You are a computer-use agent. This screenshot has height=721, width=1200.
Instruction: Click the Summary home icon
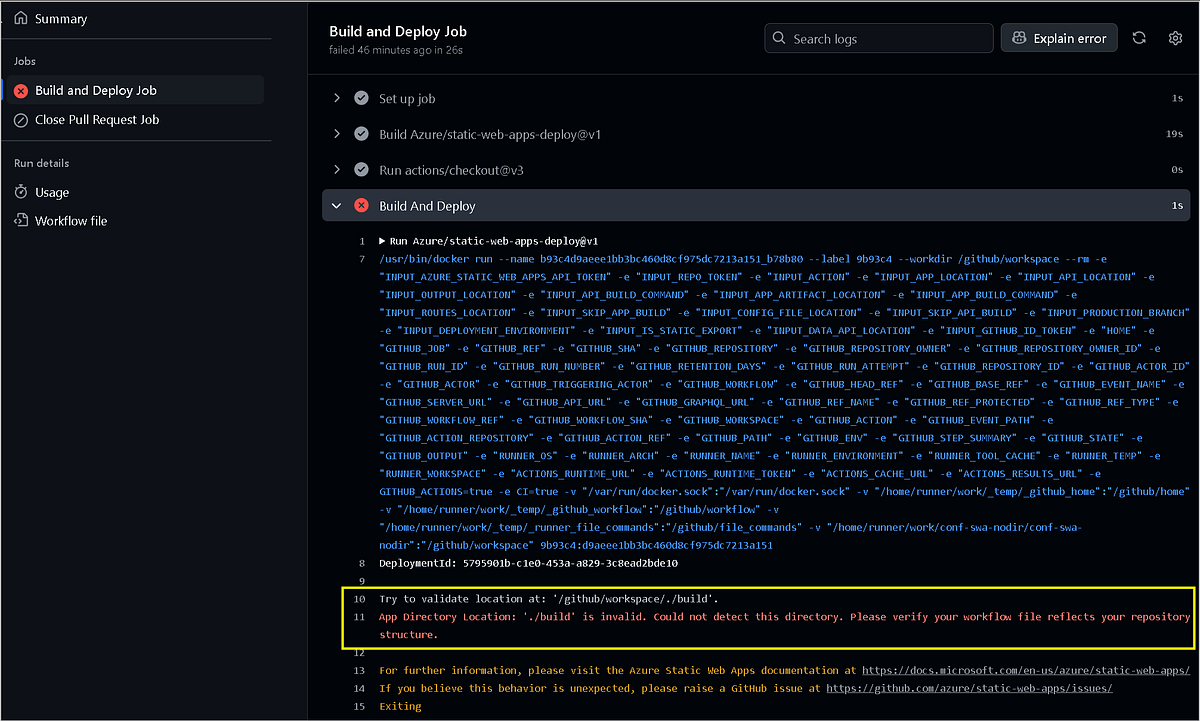click(x=21, y=19)
